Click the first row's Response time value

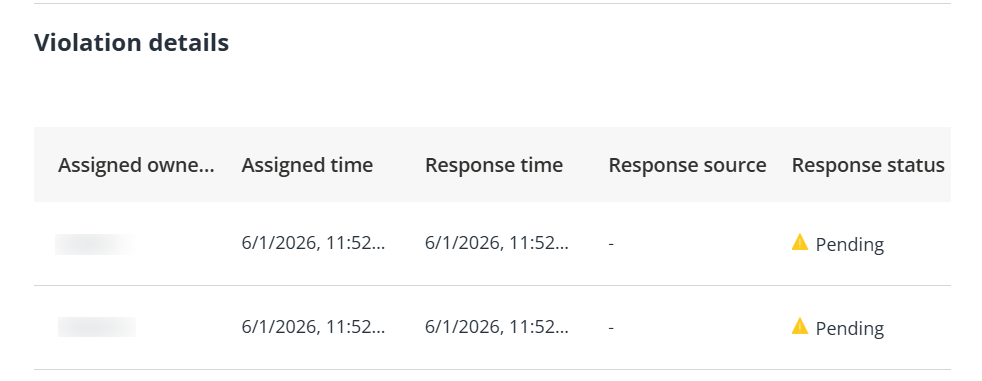[x=497, y=243]
